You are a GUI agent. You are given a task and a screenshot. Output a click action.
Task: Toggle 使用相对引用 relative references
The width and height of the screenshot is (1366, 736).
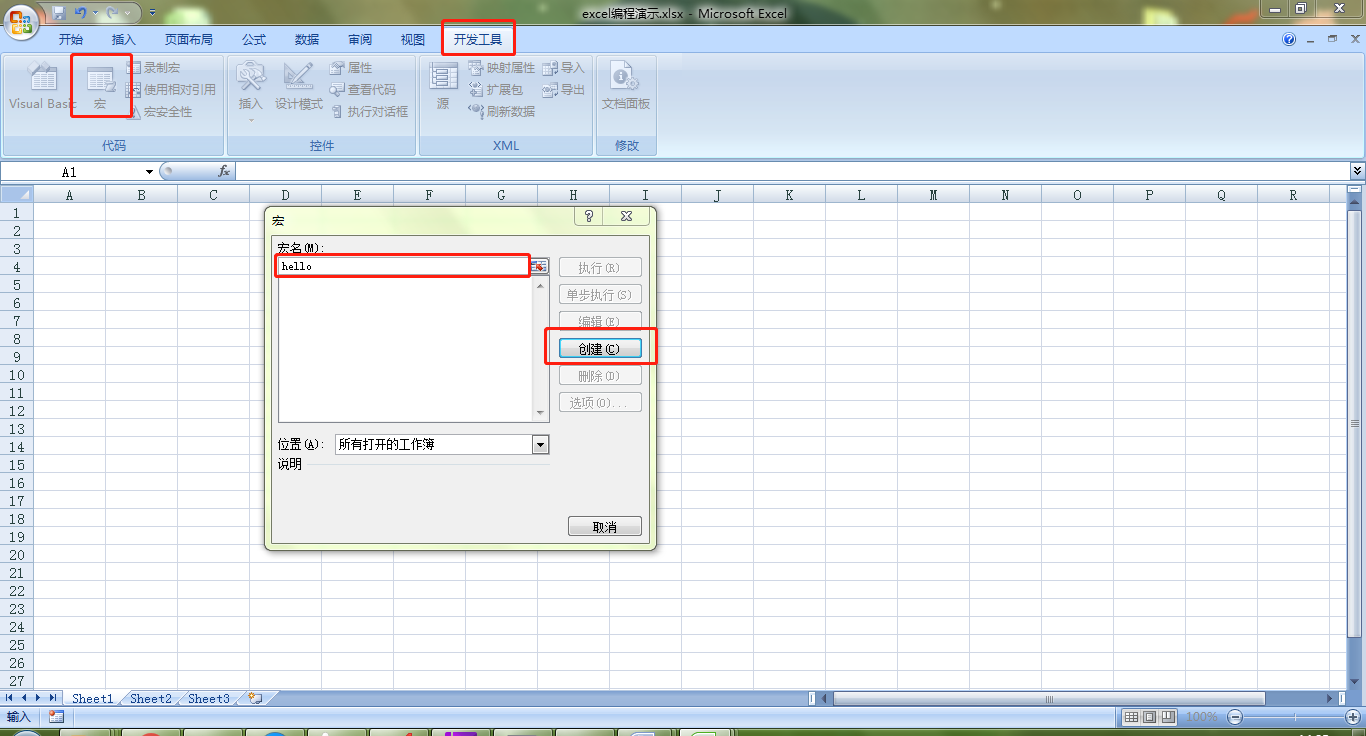171,90
